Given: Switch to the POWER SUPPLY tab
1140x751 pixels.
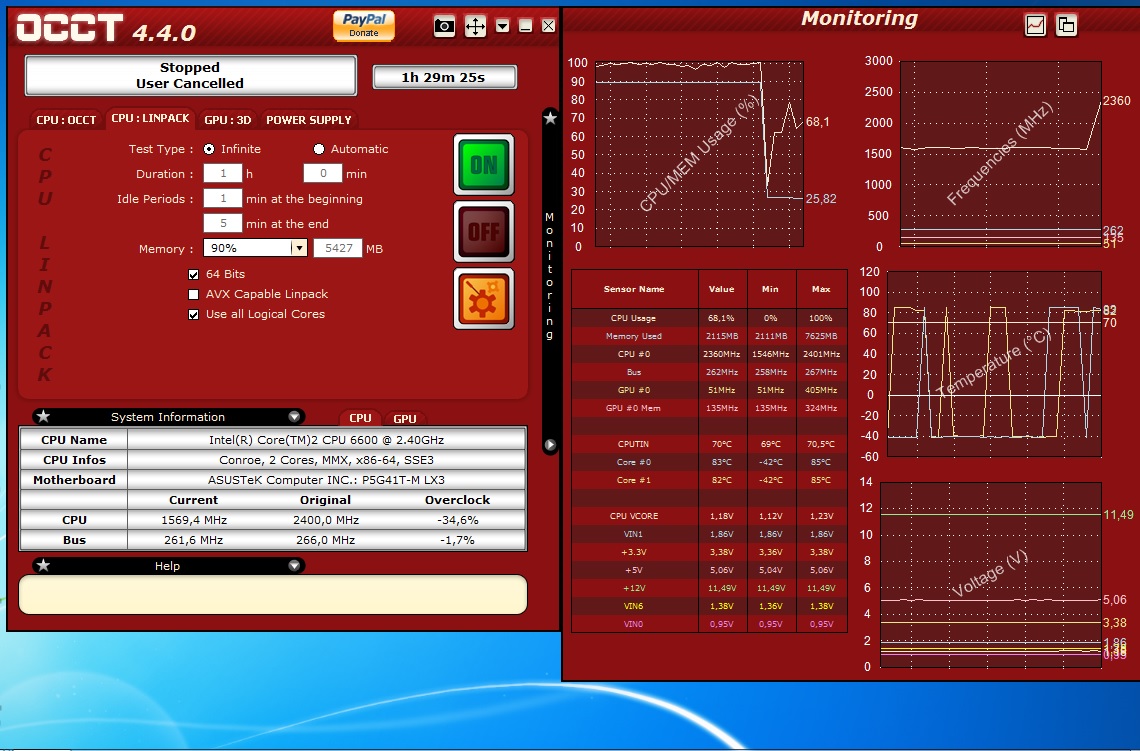Looking at the screenshot, I should pyautogui.click(x=309, y=120).
